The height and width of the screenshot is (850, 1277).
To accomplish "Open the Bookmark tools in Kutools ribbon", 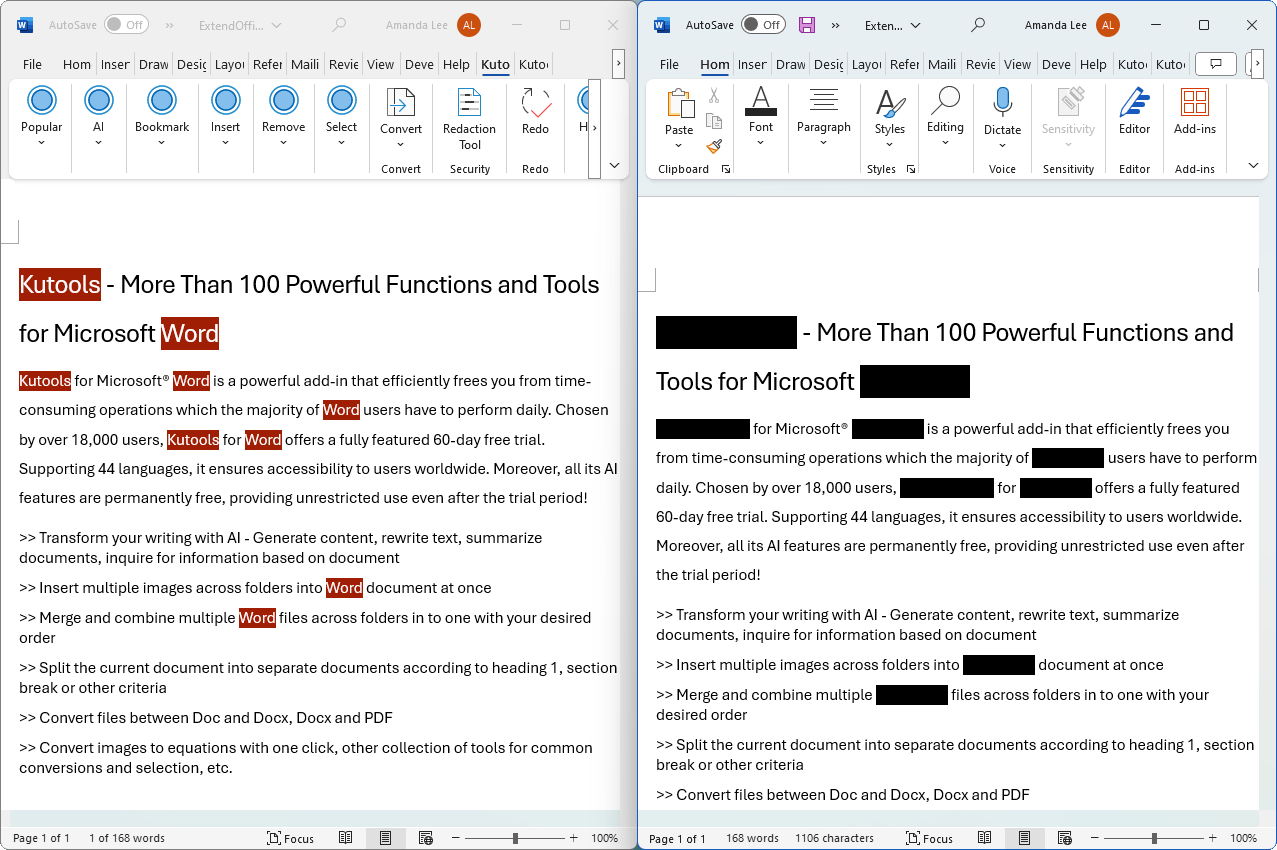I will [162, 116].
